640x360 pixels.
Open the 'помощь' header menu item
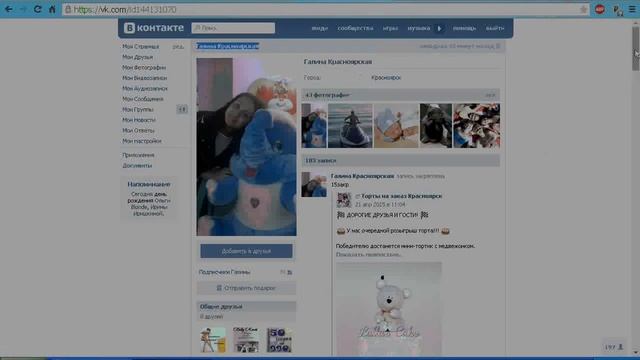464,28
